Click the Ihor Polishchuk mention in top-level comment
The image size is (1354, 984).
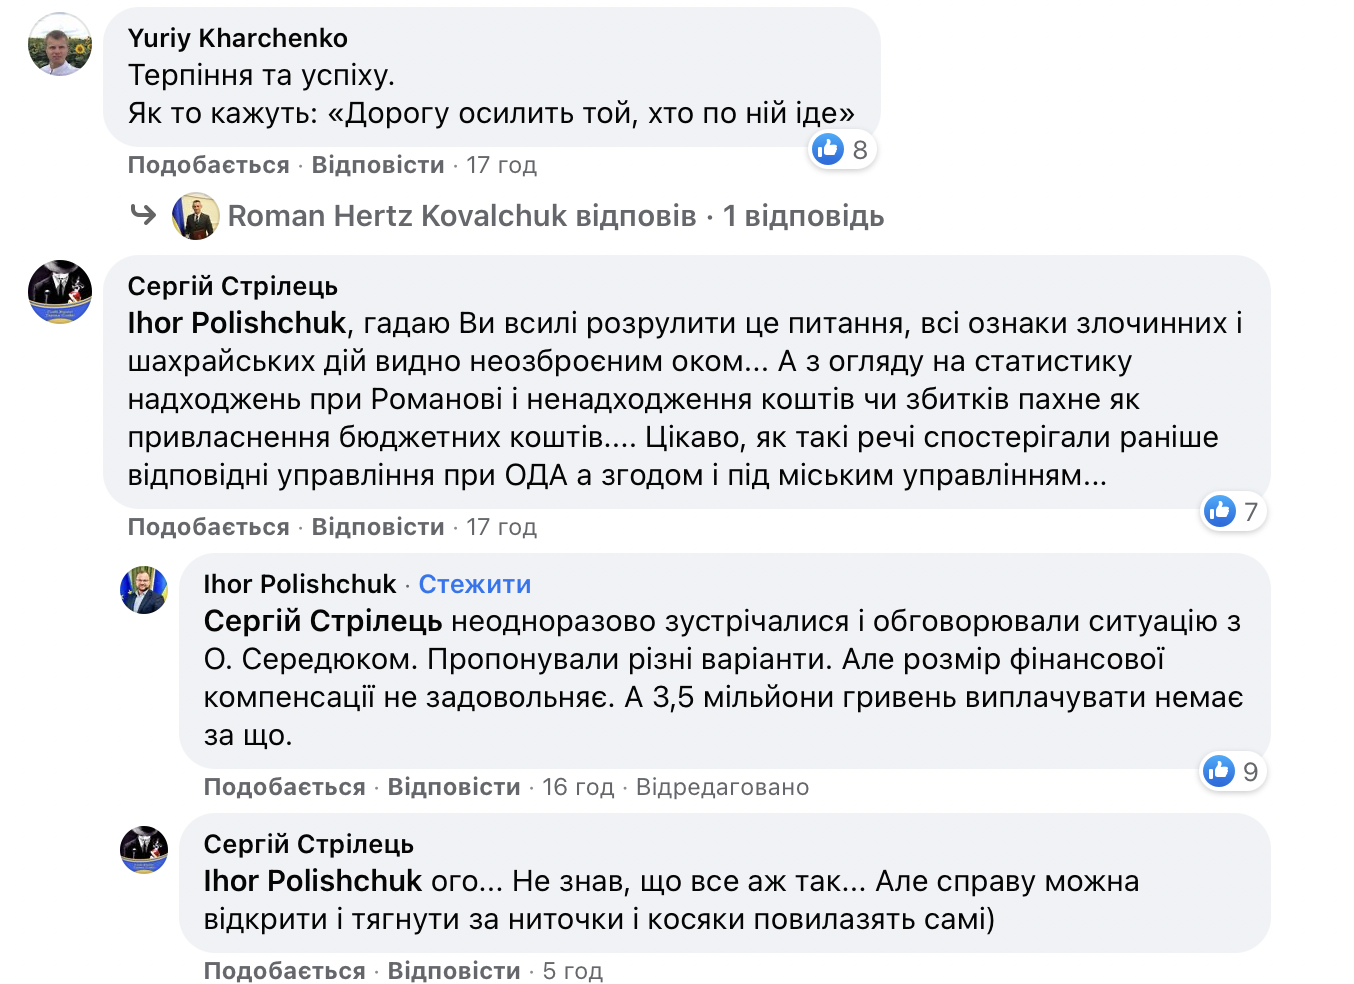(x=237, y=323)
